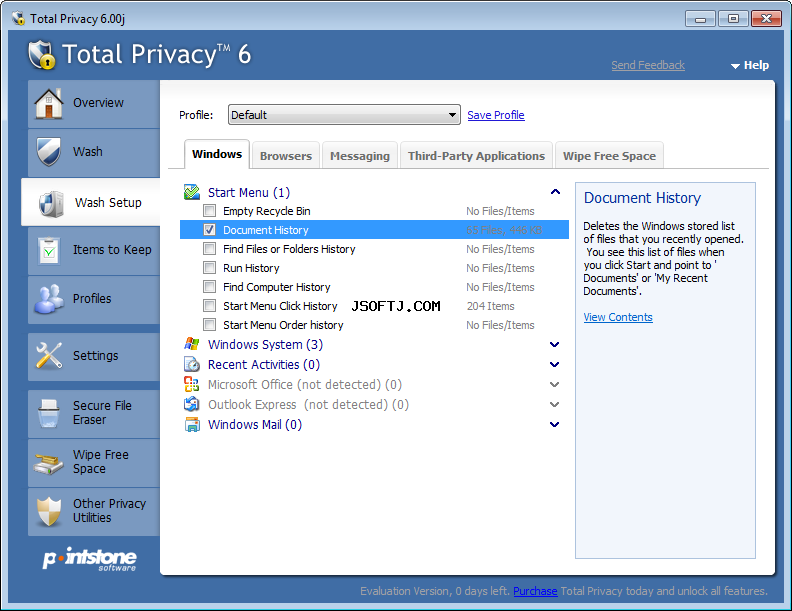Open the Profiles sidebar label
The width and height of the screenshot is (792, 611).
coord(92,298)
